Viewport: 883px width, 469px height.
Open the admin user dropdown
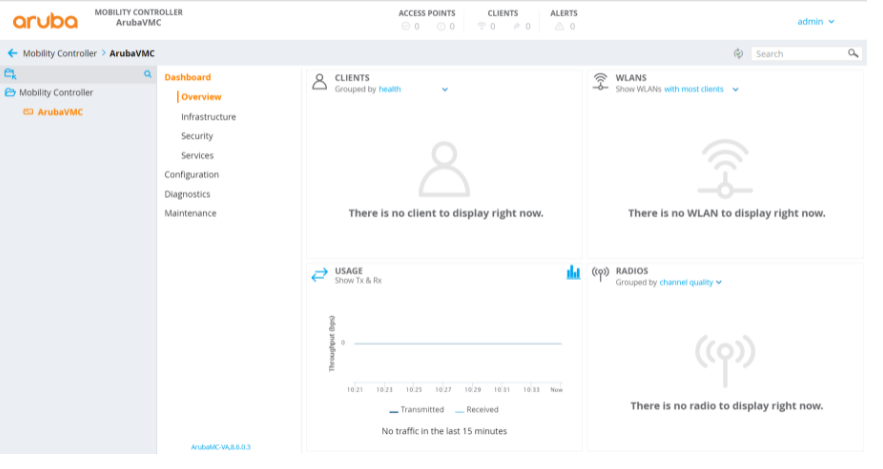click(816, 21)
